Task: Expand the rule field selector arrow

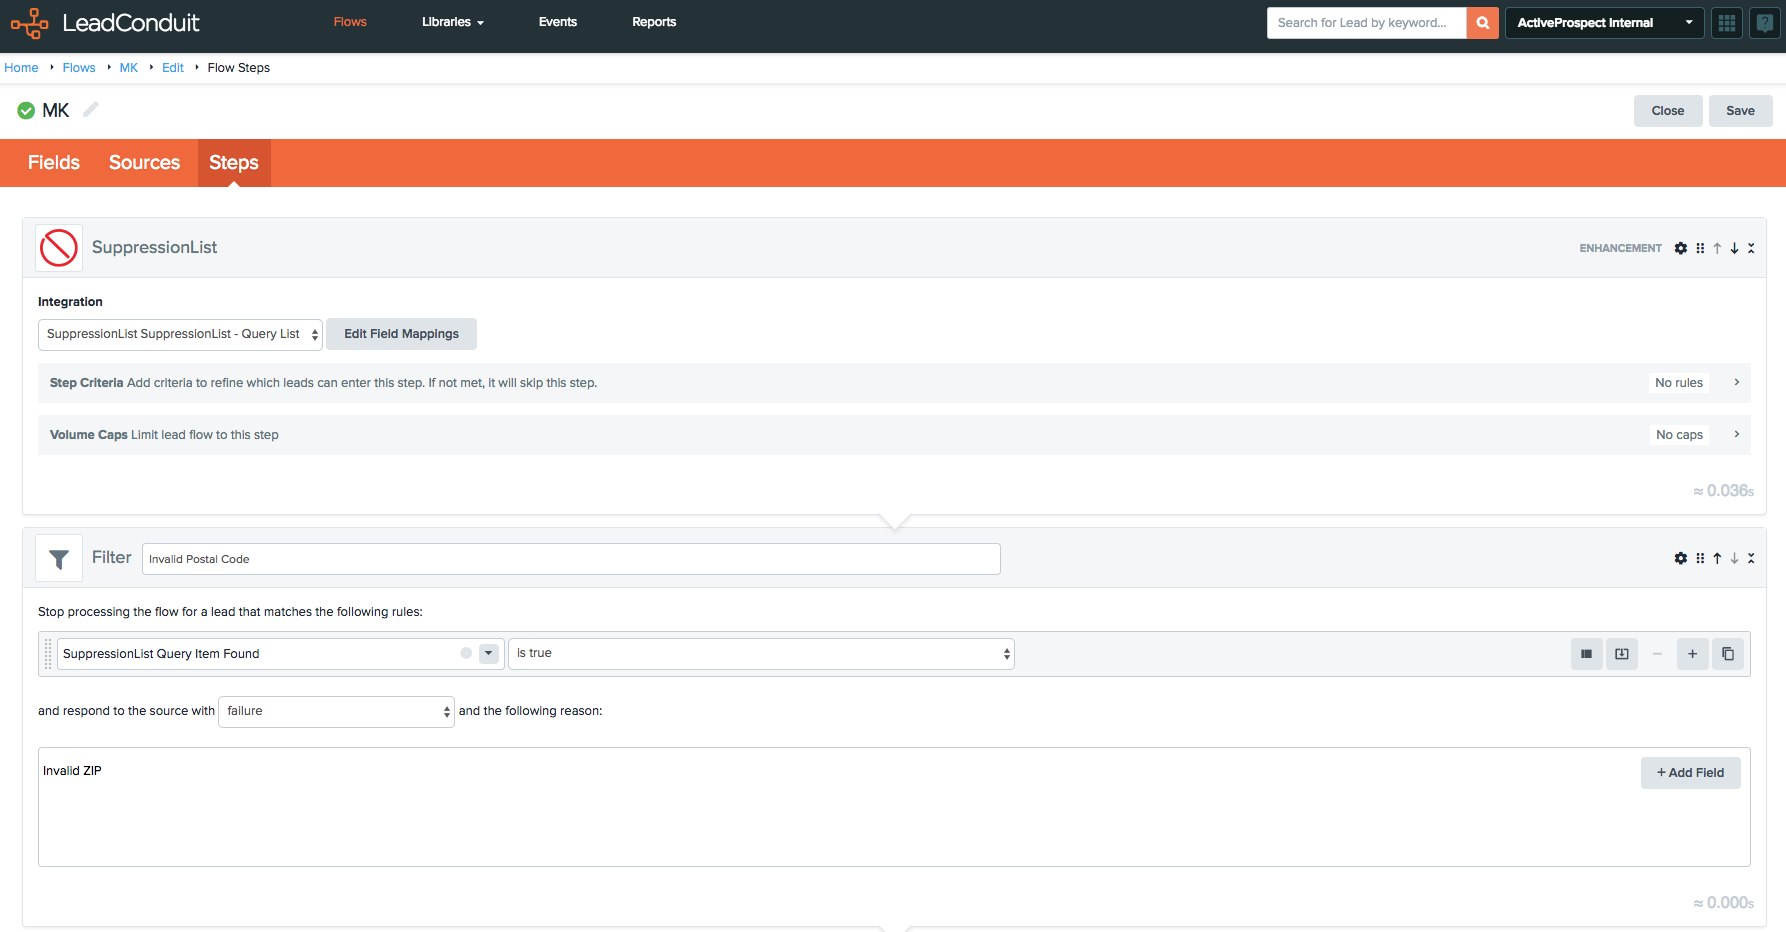Action: (489, 654)
